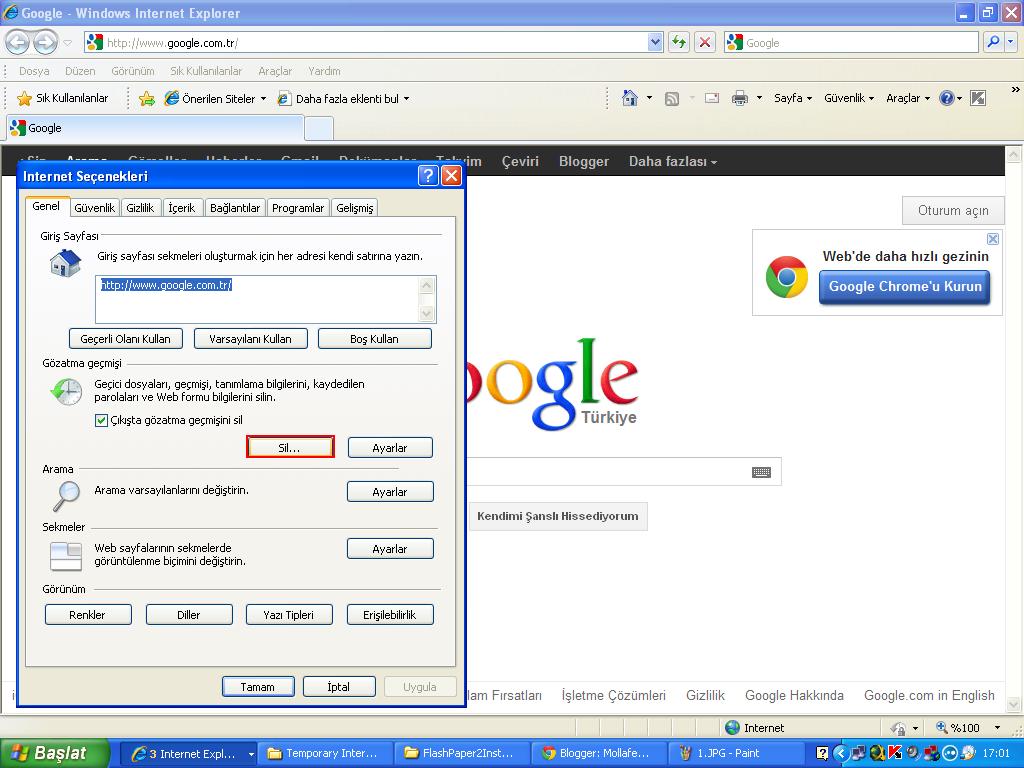Viewport: 1024px width, 768px height.
Task: Click Ayarlar button in Arama section
Action: (x=390, y=492)
